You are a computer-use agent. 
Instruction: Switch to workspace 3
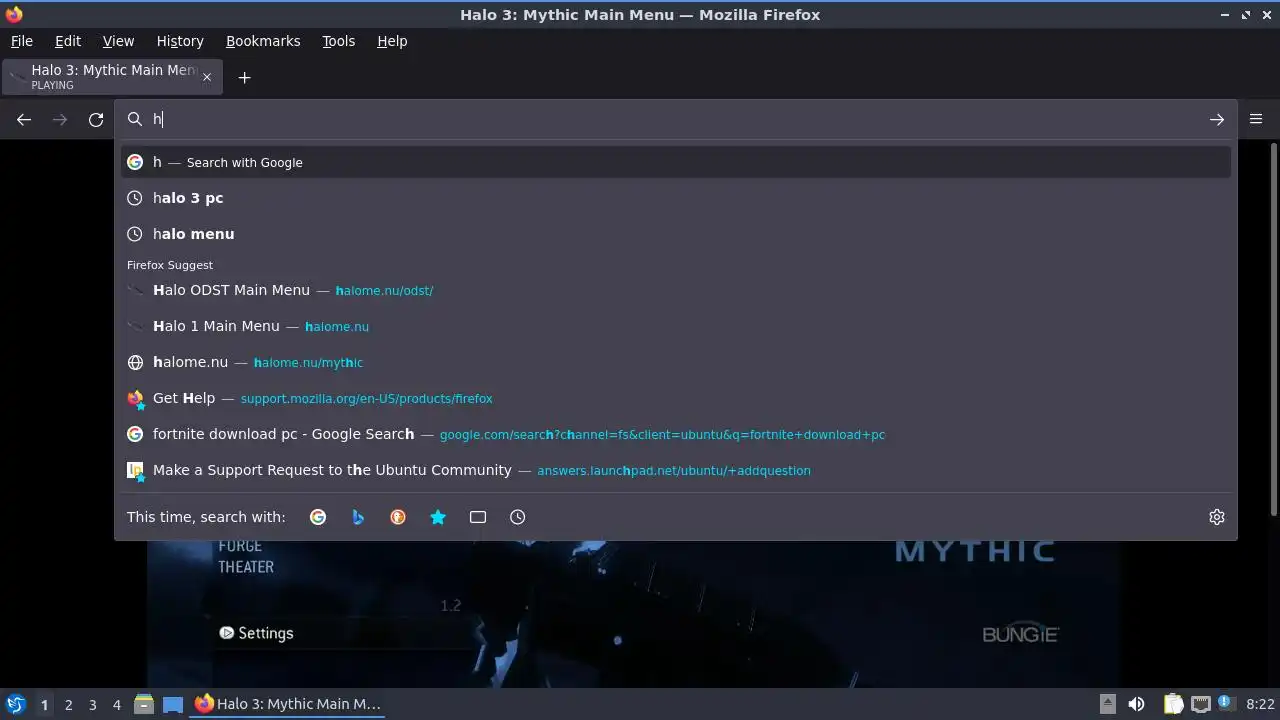coord(92,704)
